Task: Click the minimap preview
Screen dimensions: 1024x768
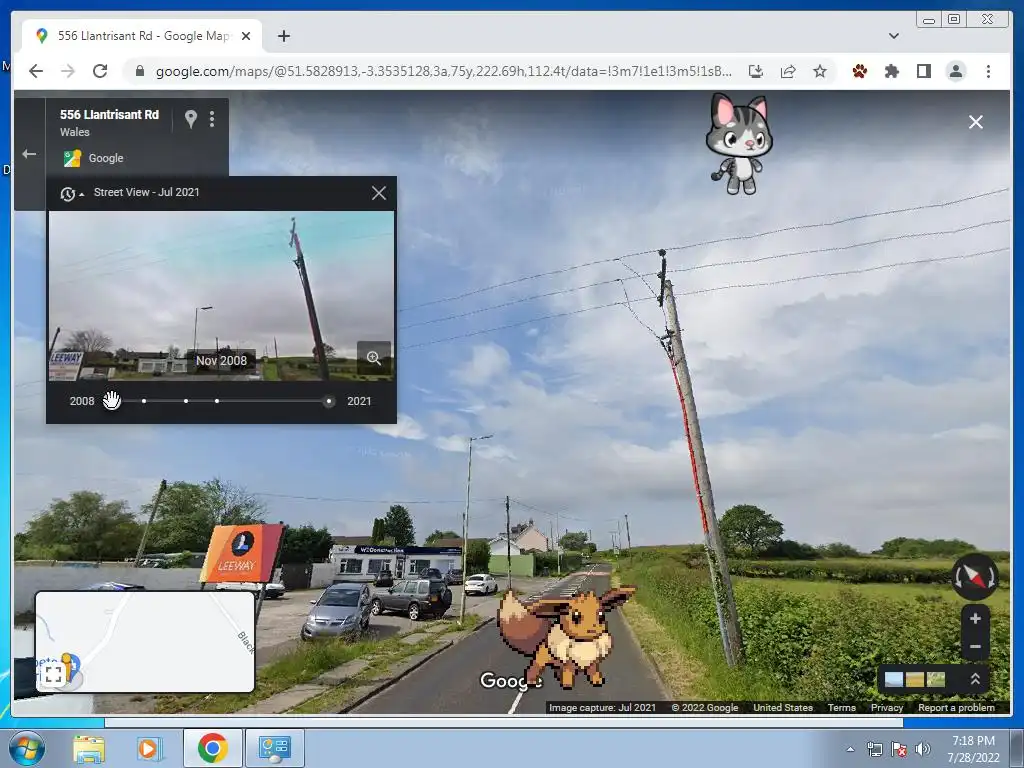Action: click(145, 641)
